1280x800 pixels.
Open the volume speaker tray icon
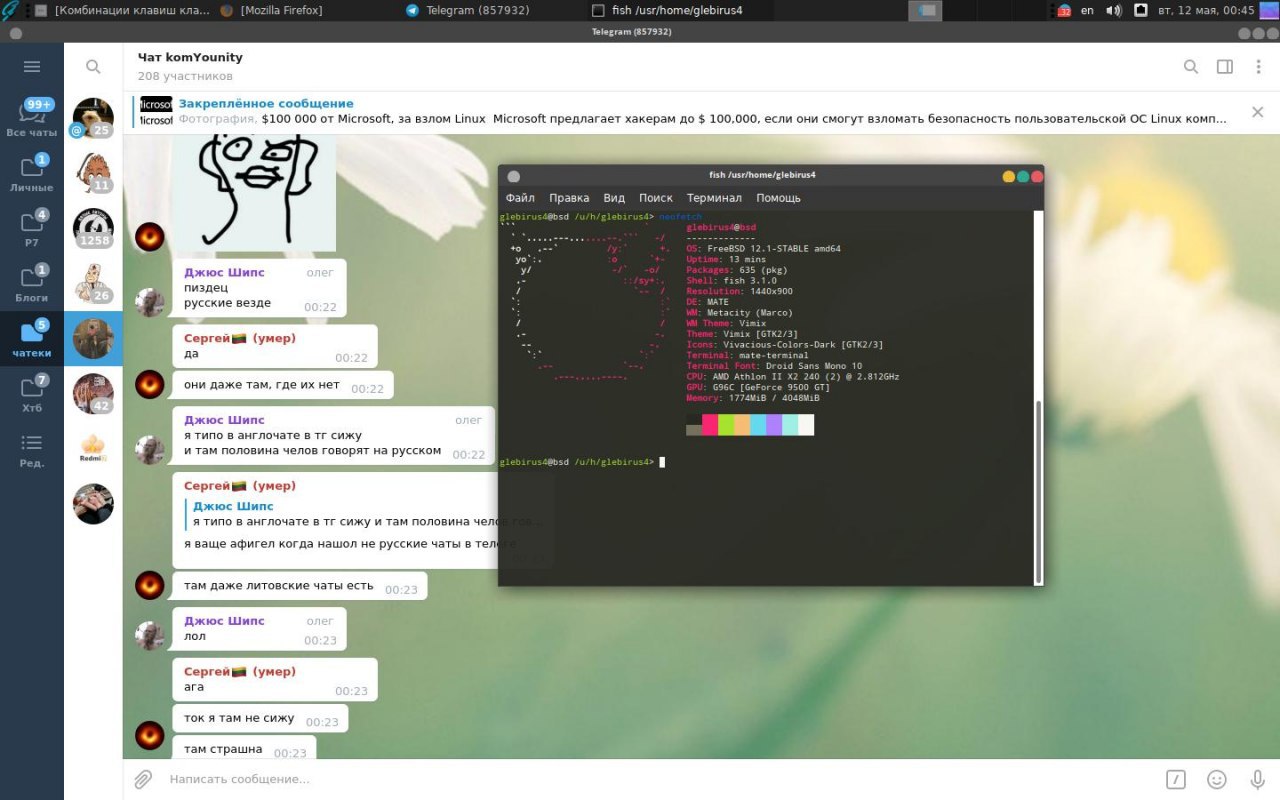tap(1113, 10)
